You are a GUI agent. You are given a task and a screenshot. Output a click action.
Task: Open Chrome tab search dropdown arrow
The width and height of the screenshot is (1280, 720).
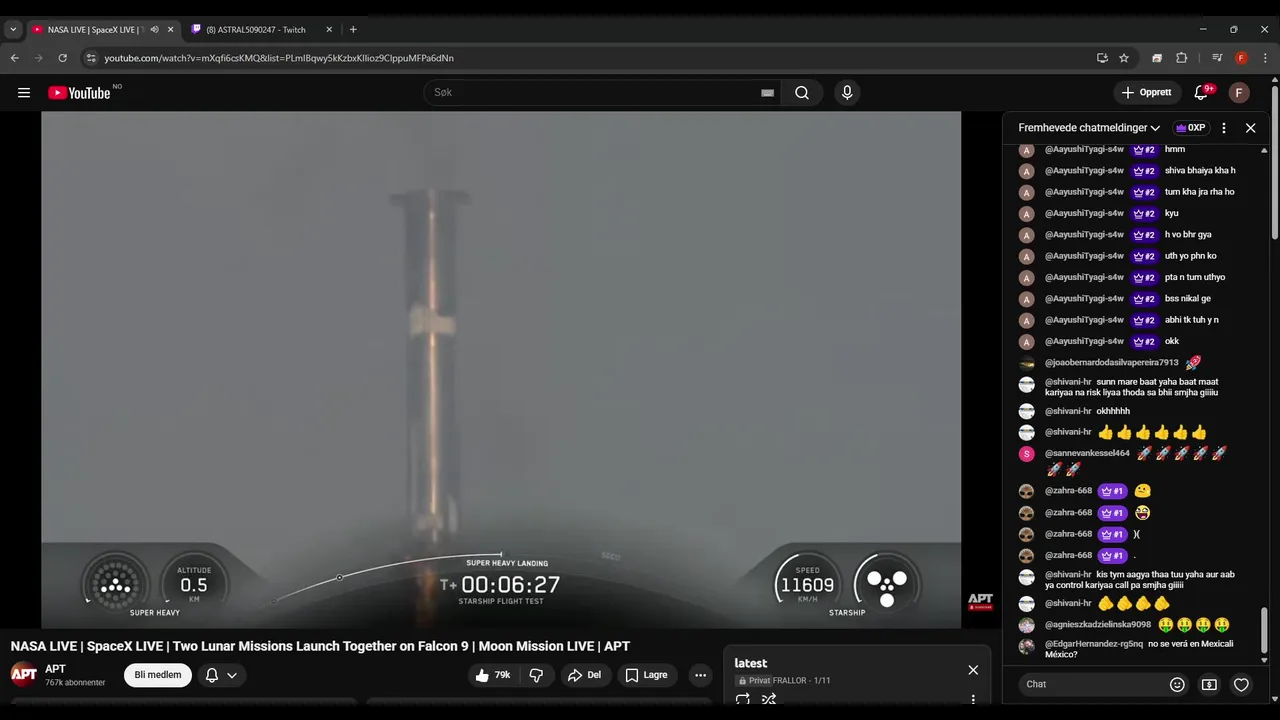tap(13, 30)
